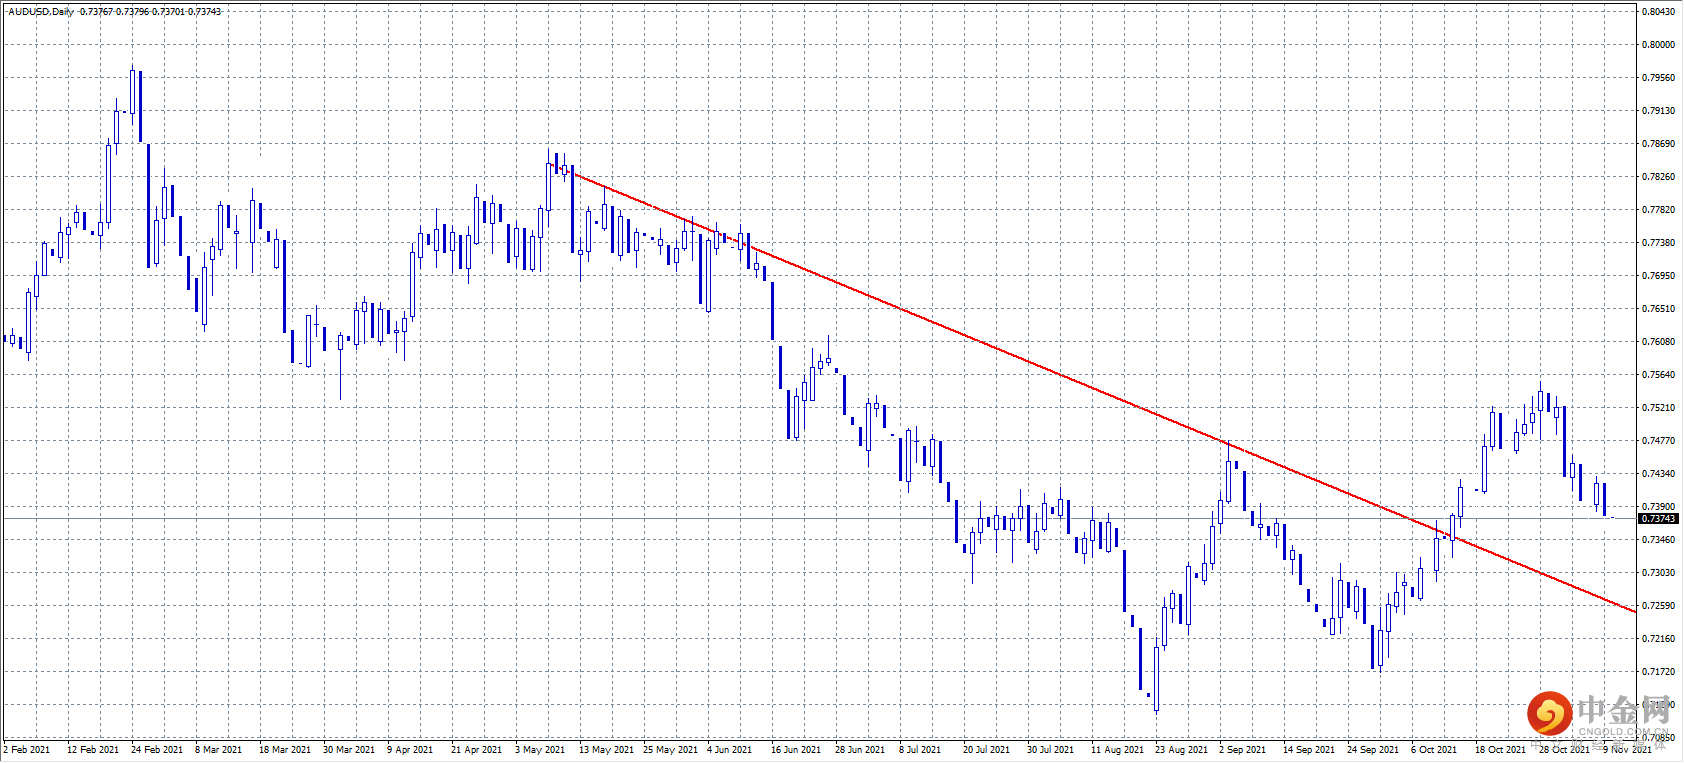Select the 28 Jun 2021 date label

[860, 750]
